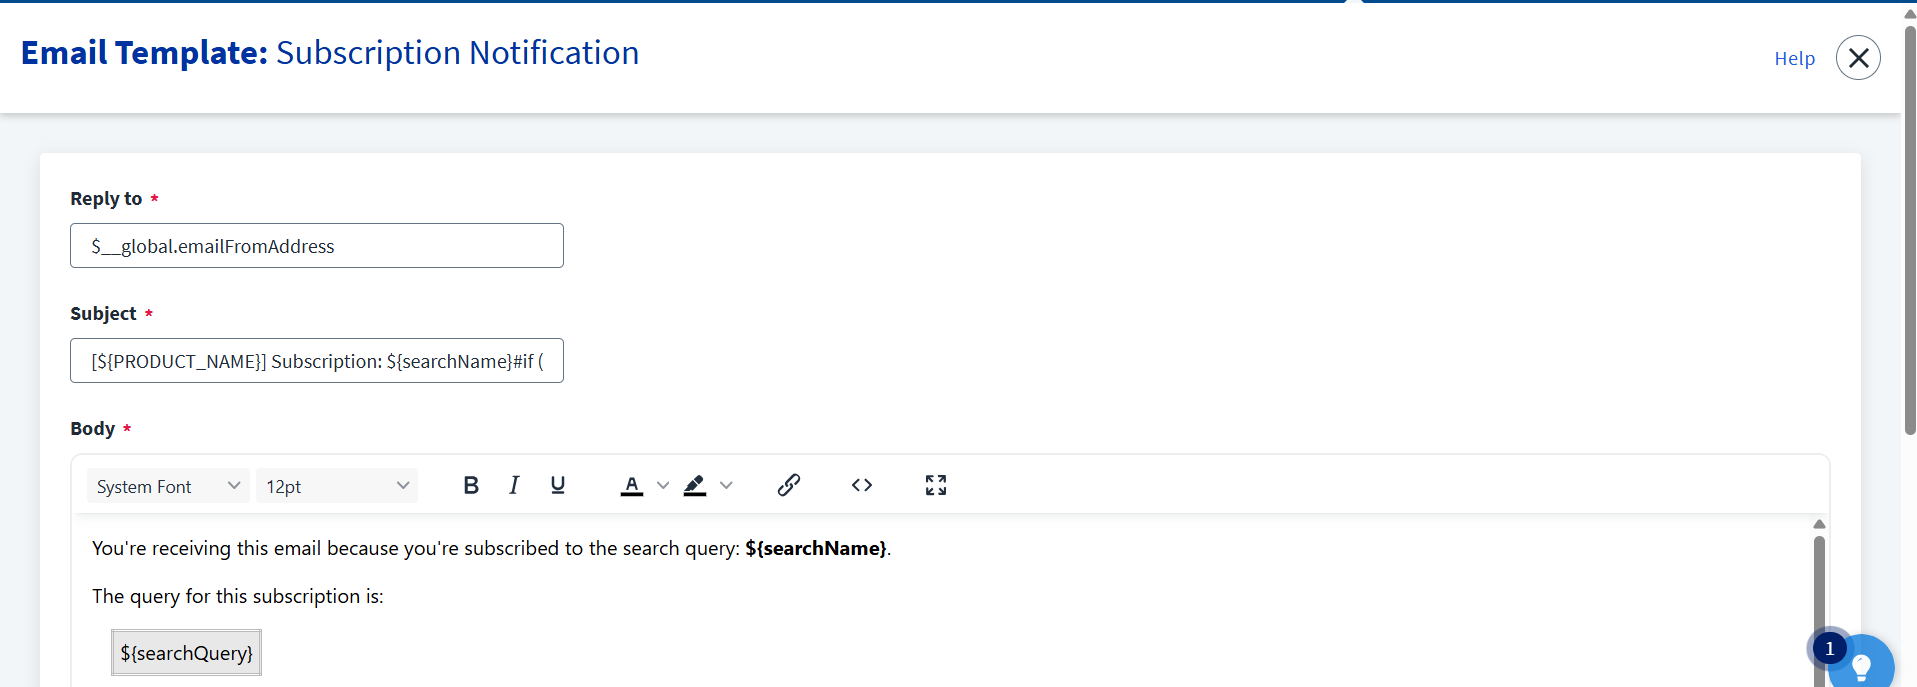Click the page's vertical scrollbar thumb
The width and height of the screenshot is (1917, 687).
(x=1909, y=230)
